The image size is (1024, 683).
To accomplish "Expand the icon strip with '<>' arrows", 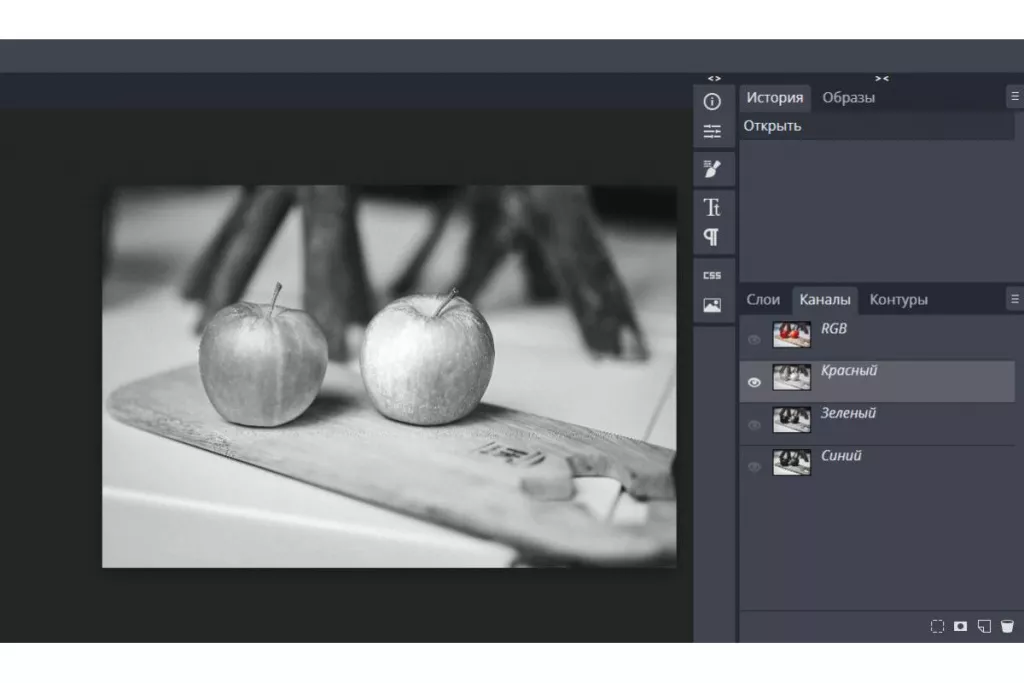I will pos(714,78).
